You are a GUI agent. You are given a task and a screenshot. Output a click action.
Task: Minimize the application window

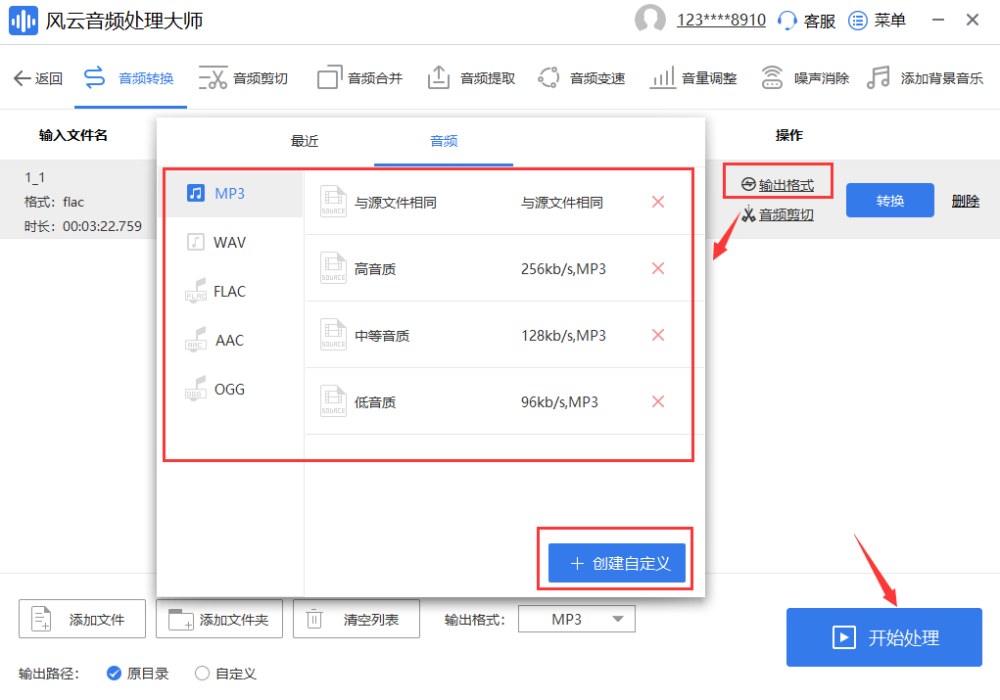pos(938,20)
